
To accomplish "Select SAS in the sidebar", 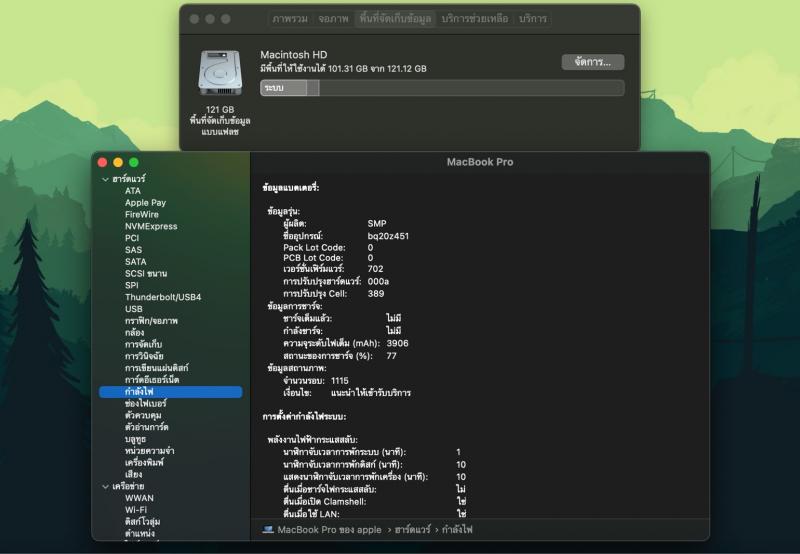I will click(x=133, y=249).
